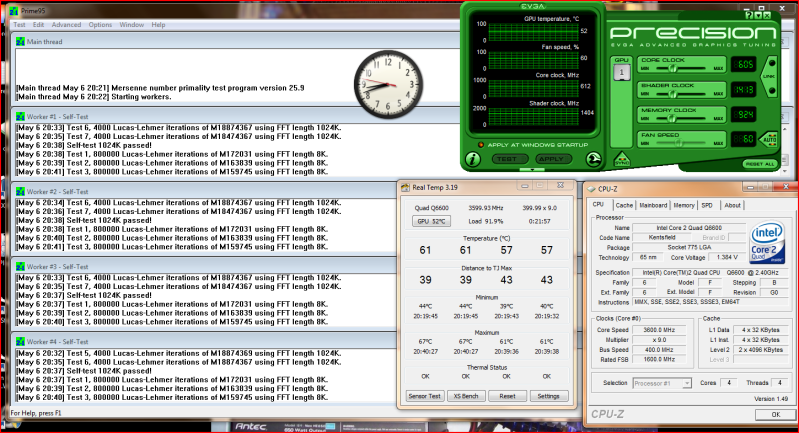Open the Prime95 Test menu
Screen dimensions: 799x433
[x=19, y=24]
